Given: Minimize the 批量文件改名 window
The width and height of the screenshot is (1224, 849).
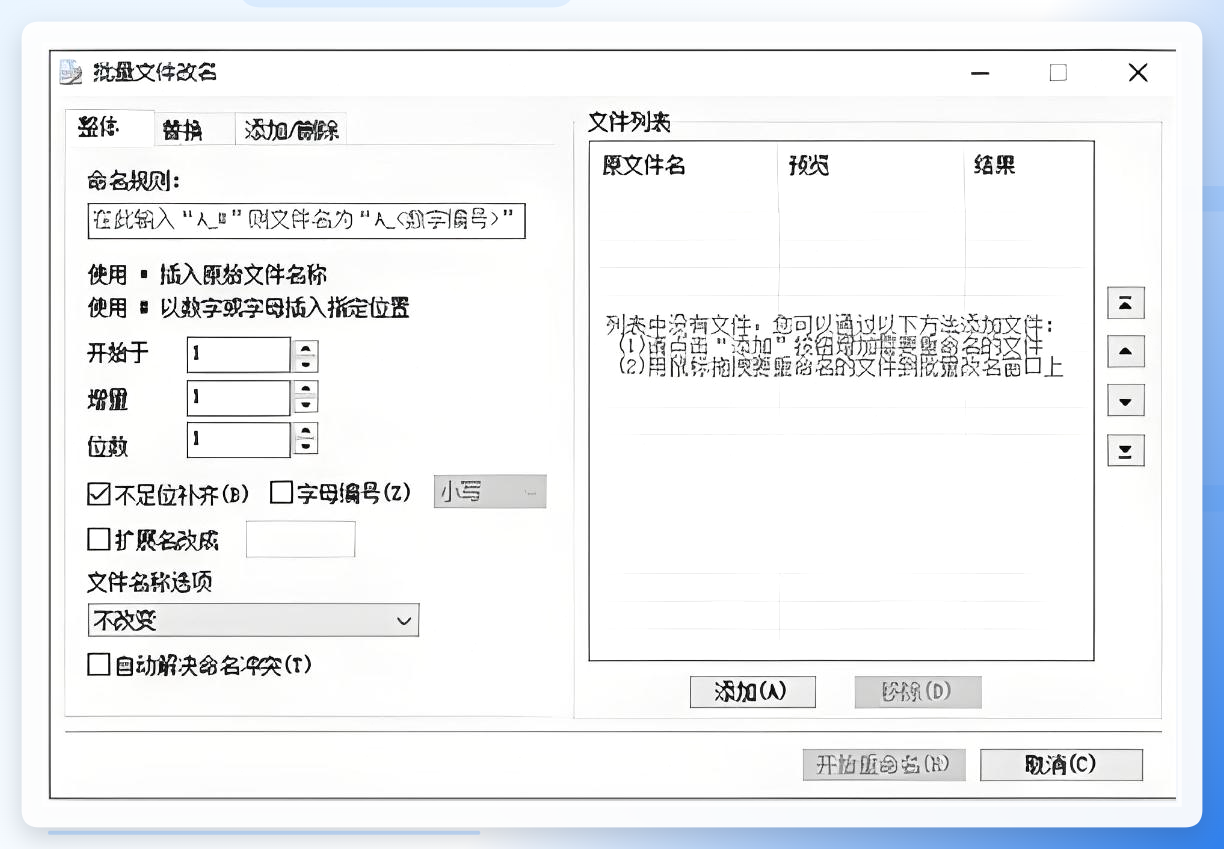Looking at the screenshot, I should click(980, 73).
